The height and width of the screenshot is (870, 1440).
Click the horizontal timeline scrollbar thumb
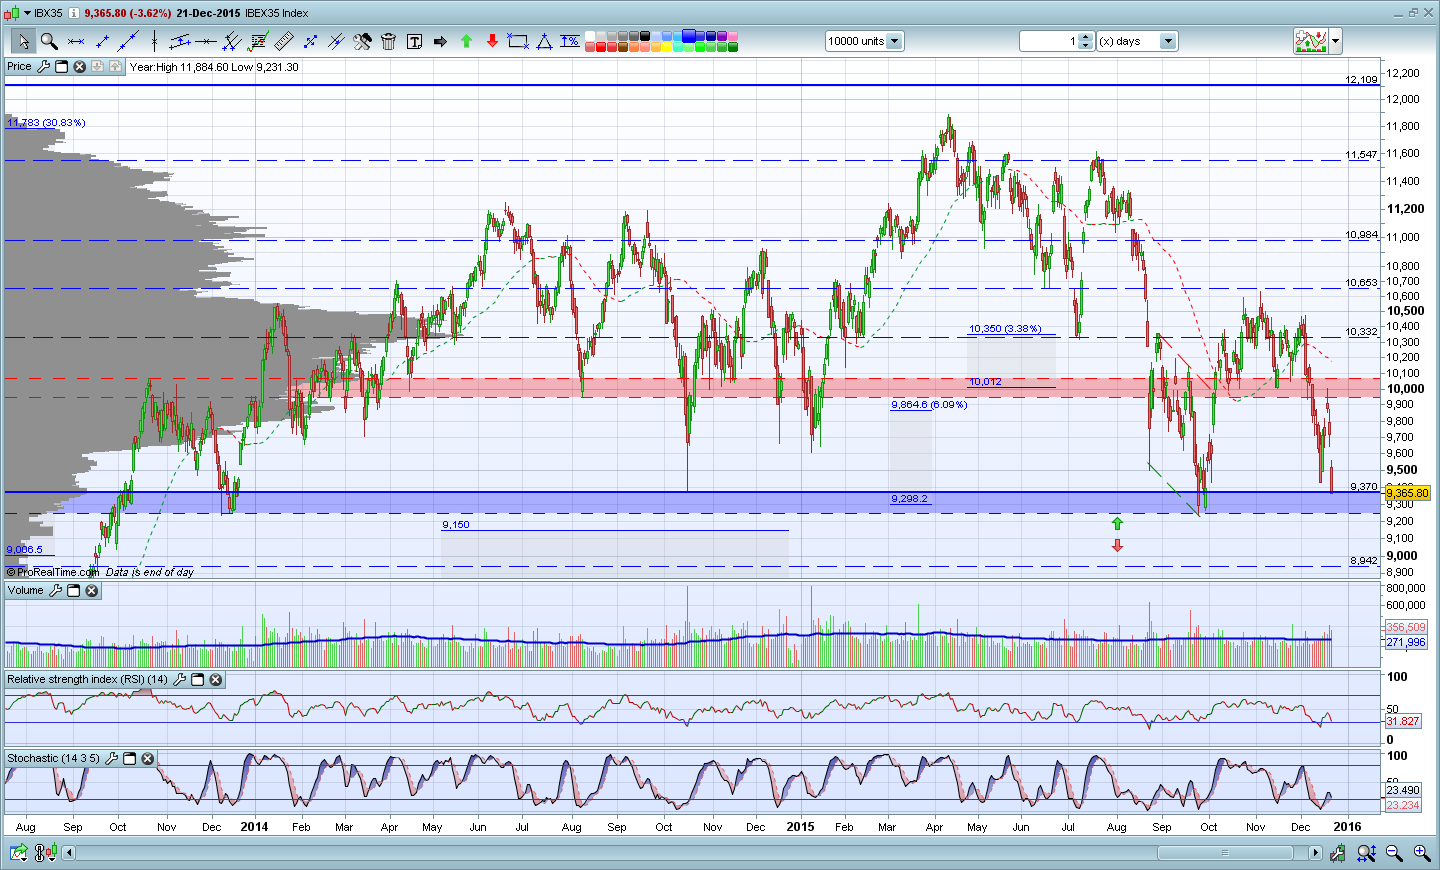coord(1225,853)
